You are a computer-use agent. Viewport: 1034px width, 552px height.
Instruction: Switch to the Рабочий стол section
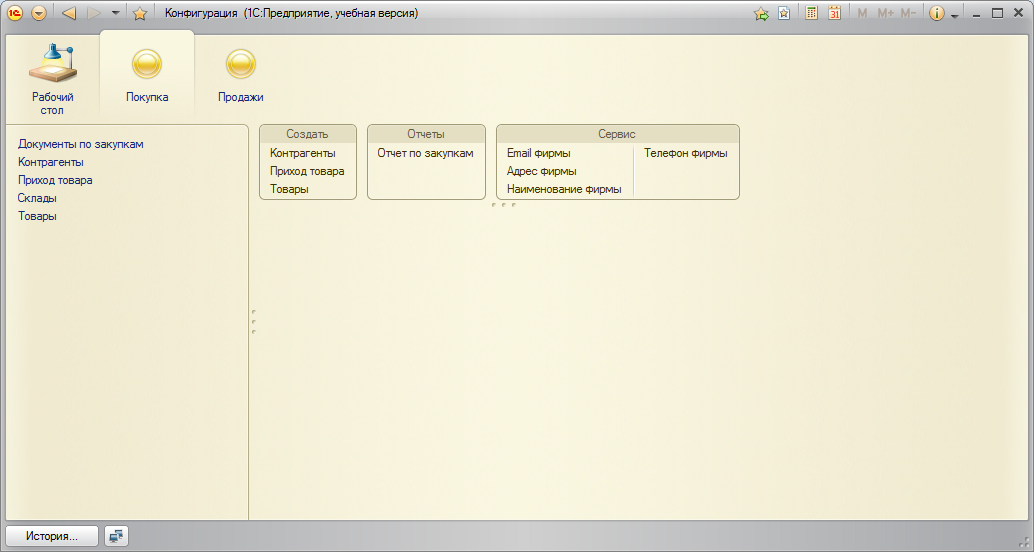(53, 79)
